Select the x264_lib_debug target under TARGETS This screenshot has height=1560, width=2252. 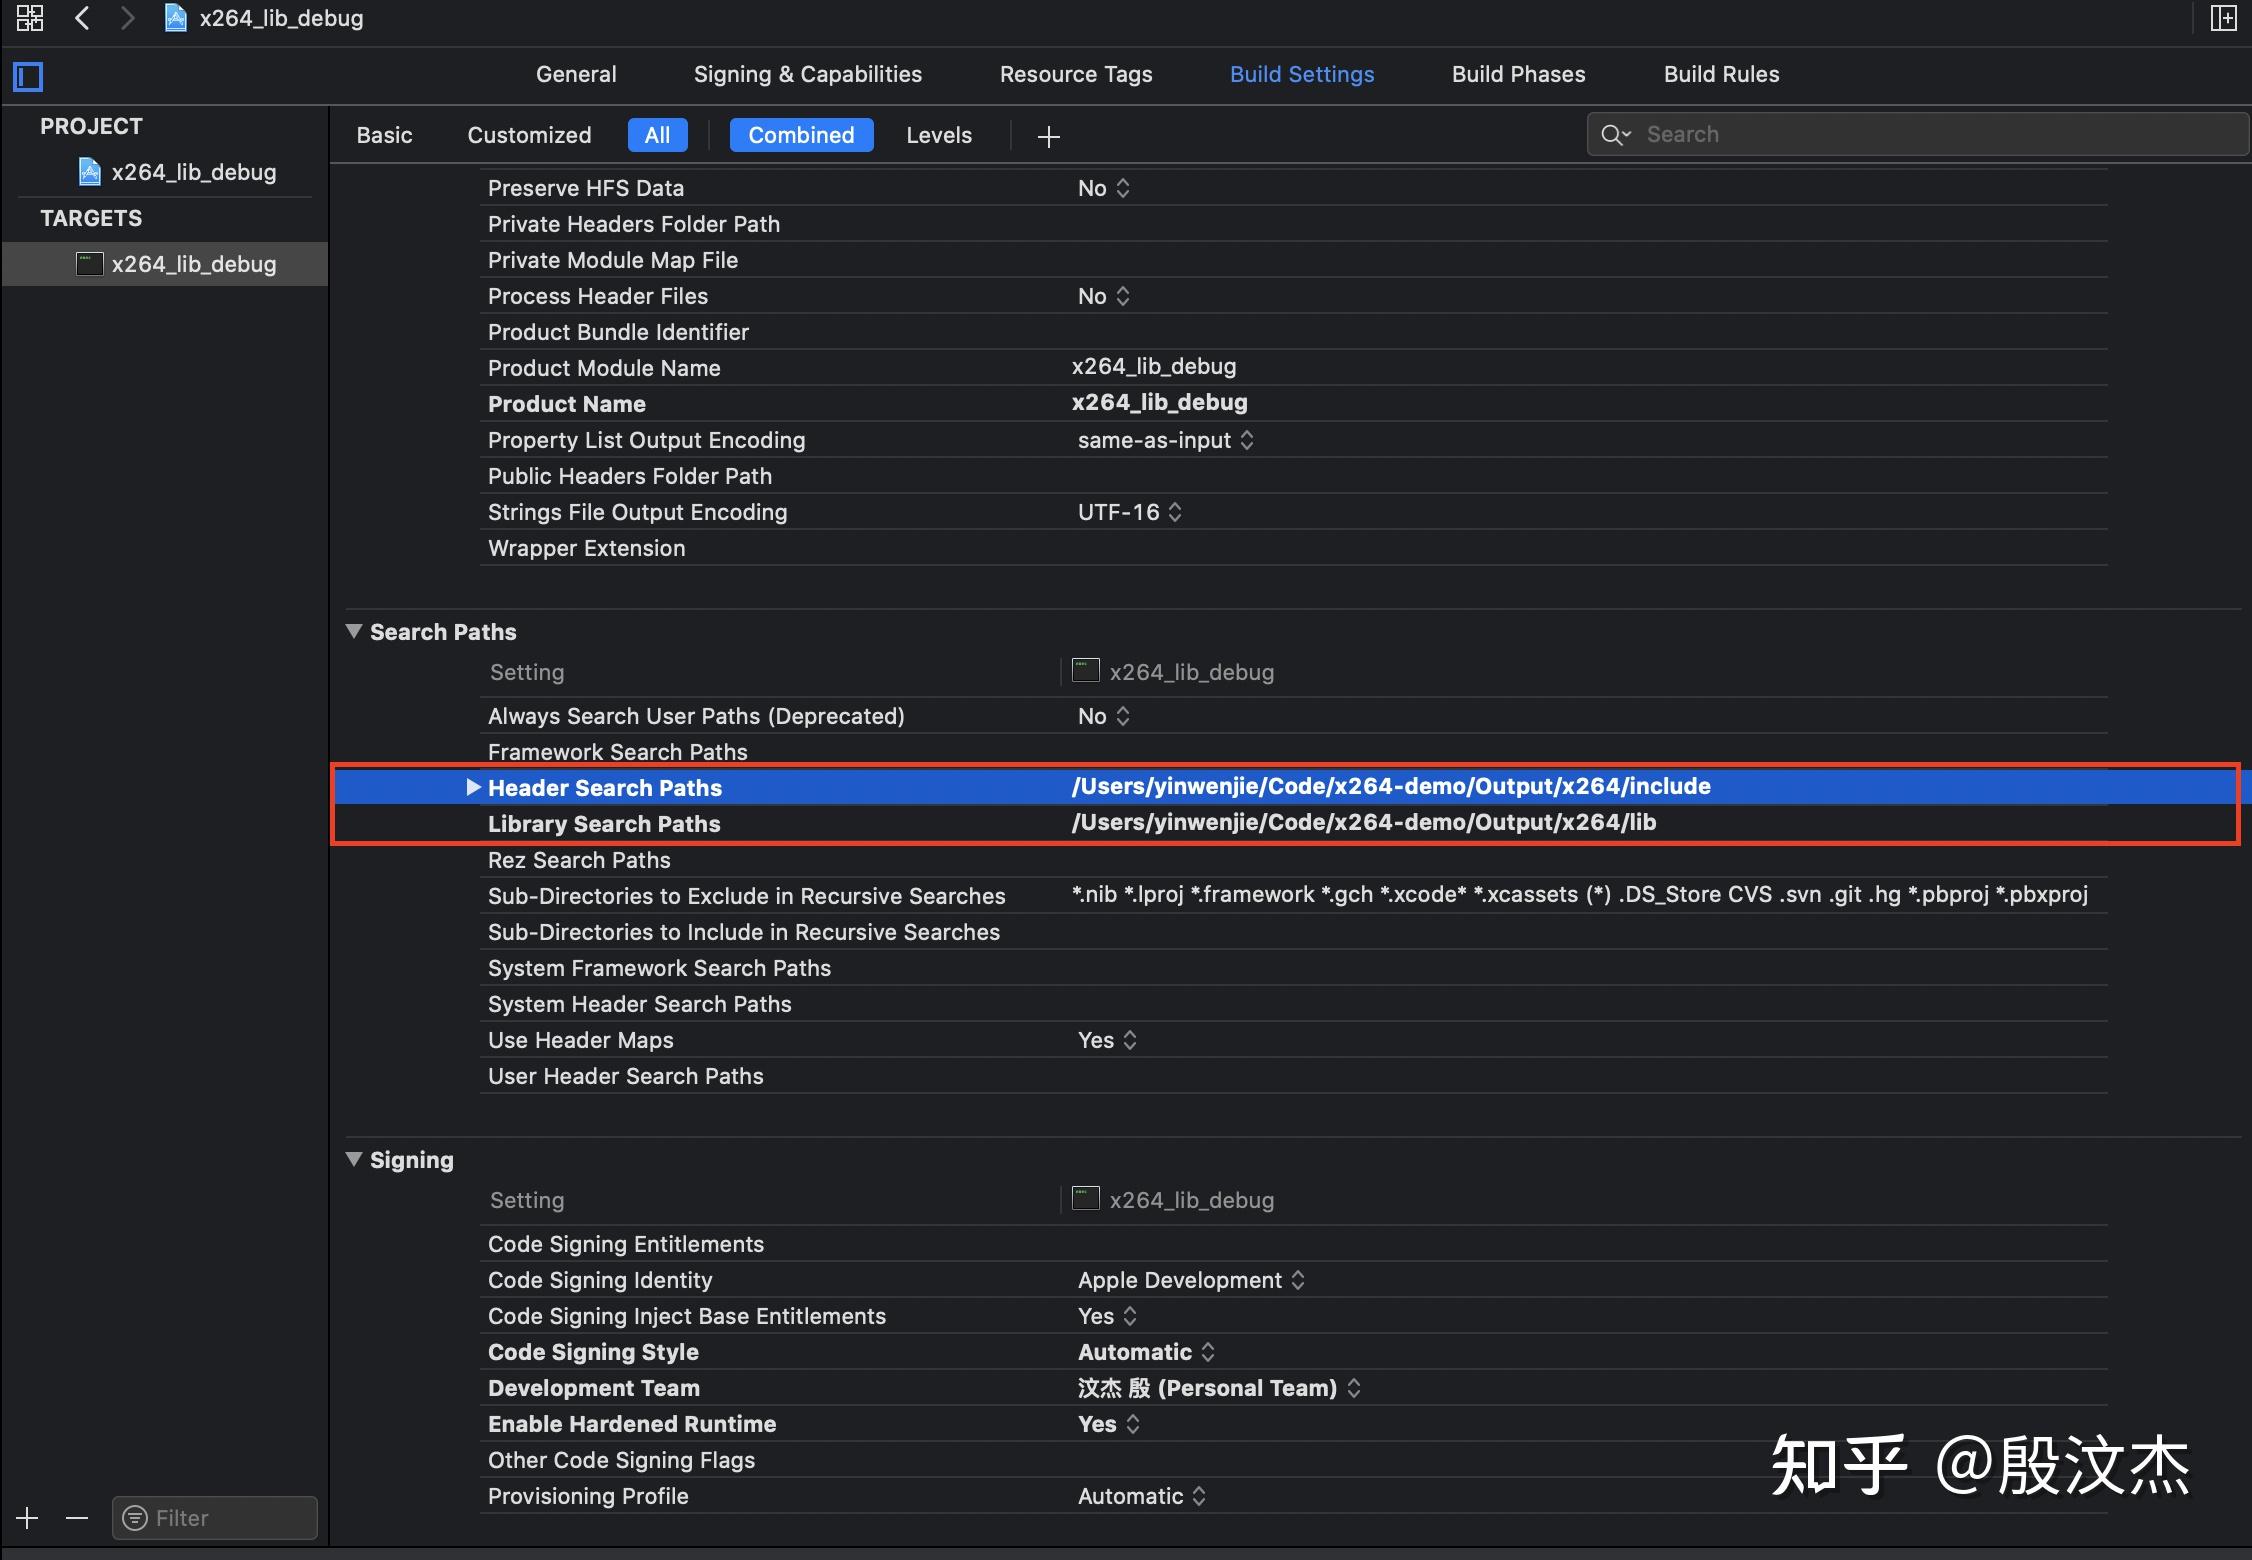[196, 263]
